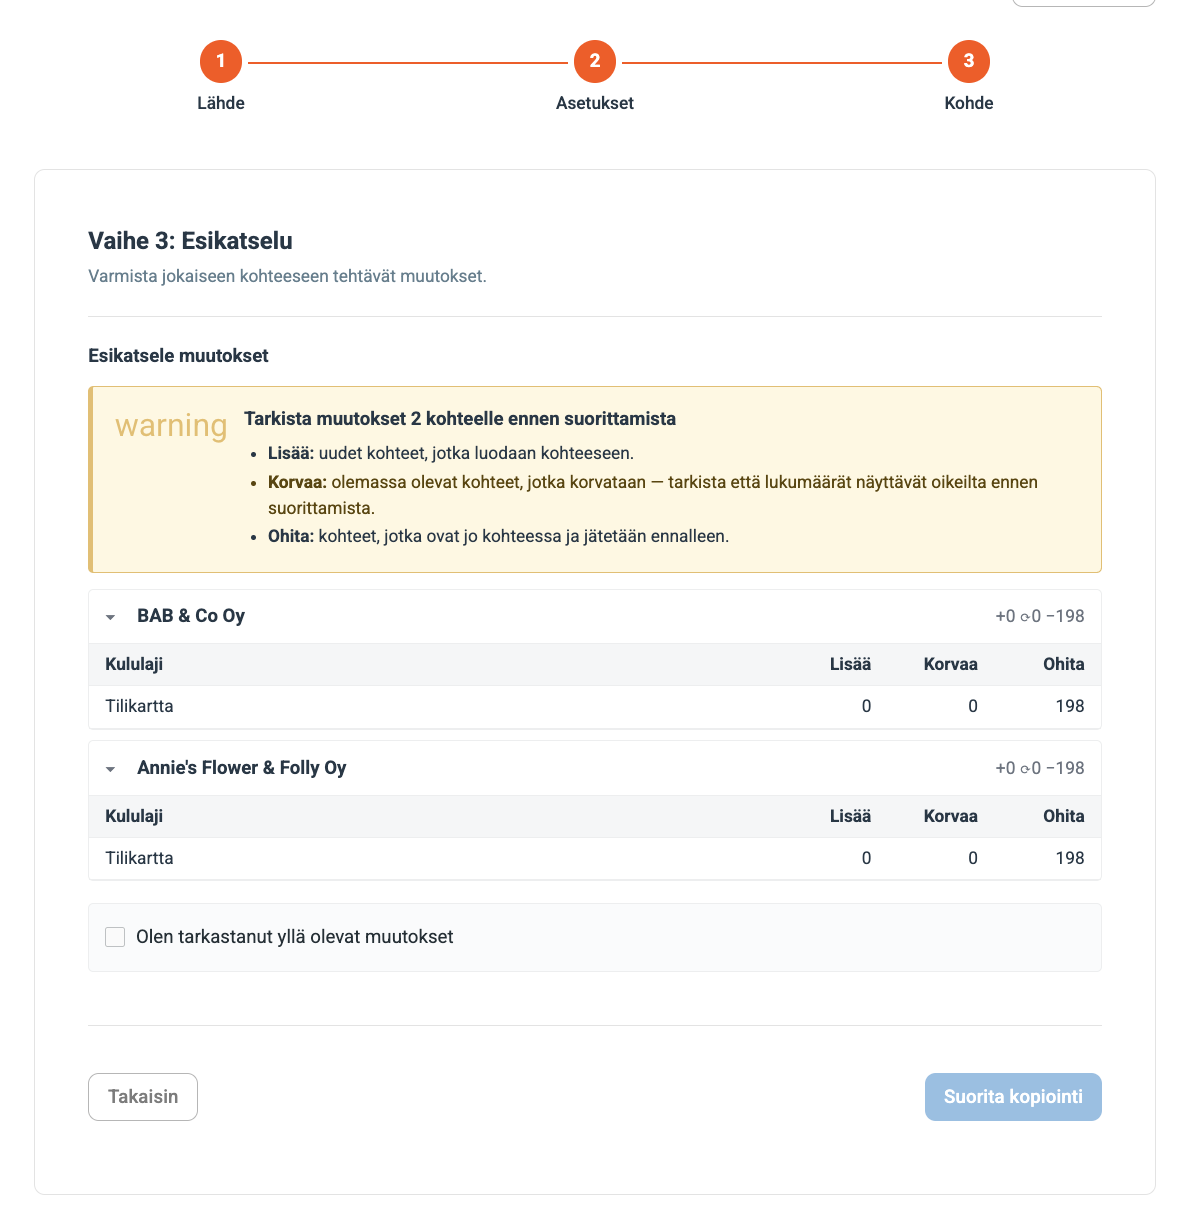Click the Takaisin button
Viewport: 1184px width, 1206px height.
pyautogui.click(x=143, y=1097)
